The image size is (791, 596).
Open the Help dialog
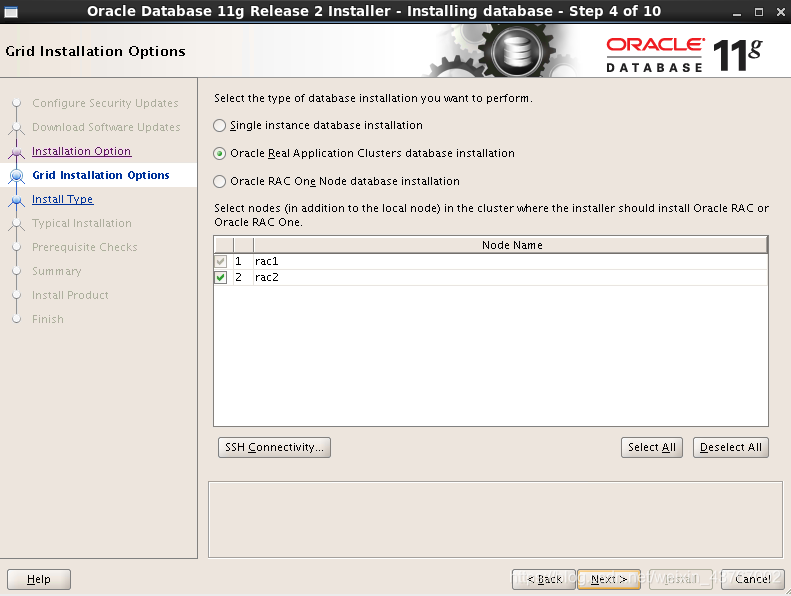39,579
